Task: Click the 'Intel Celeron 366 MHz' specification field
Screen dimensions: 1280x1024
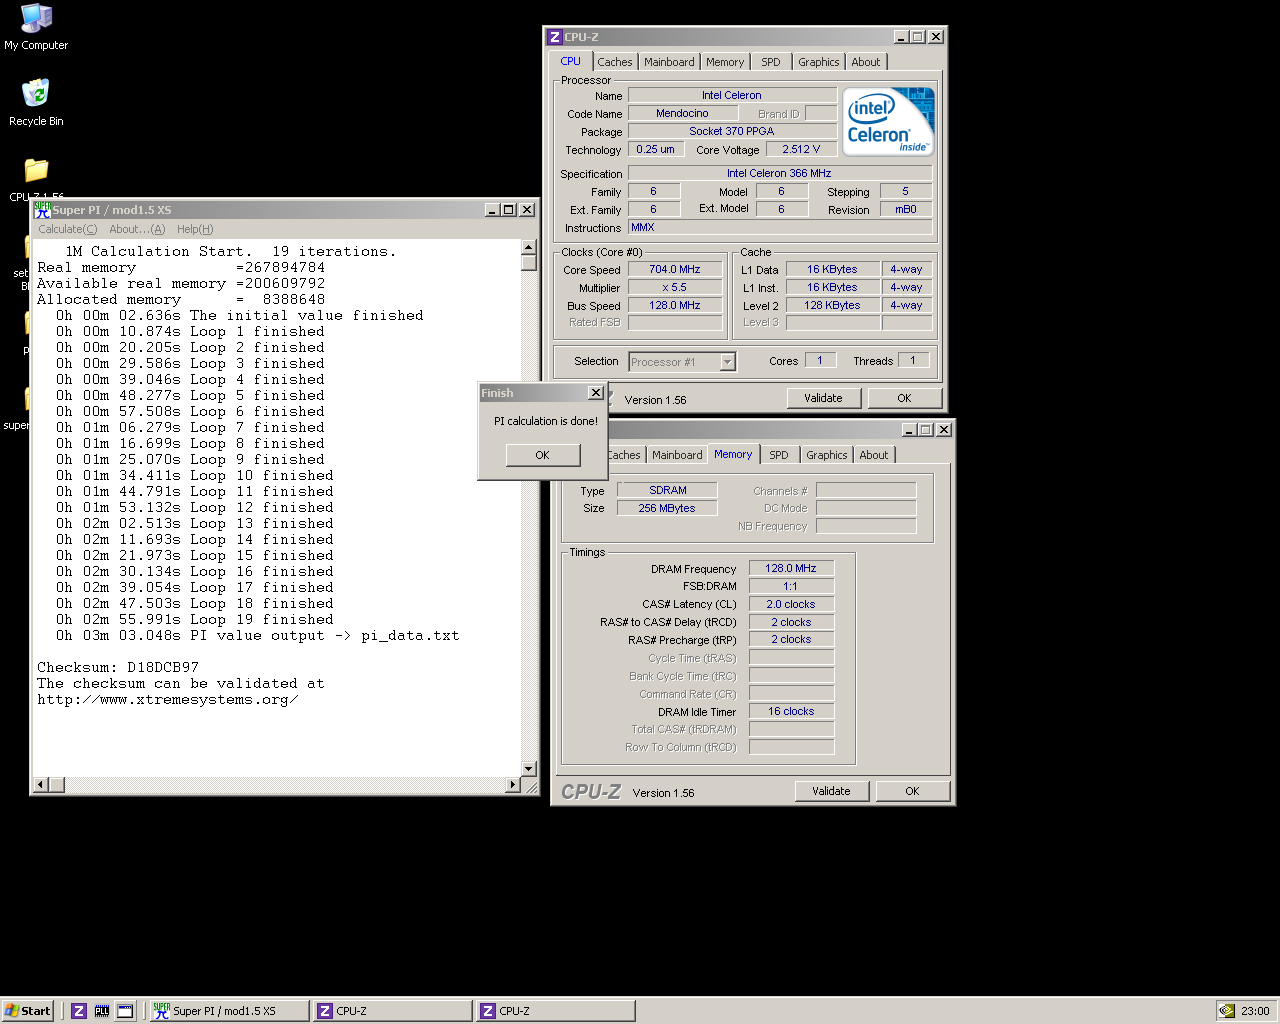Action: pos(780,173)
